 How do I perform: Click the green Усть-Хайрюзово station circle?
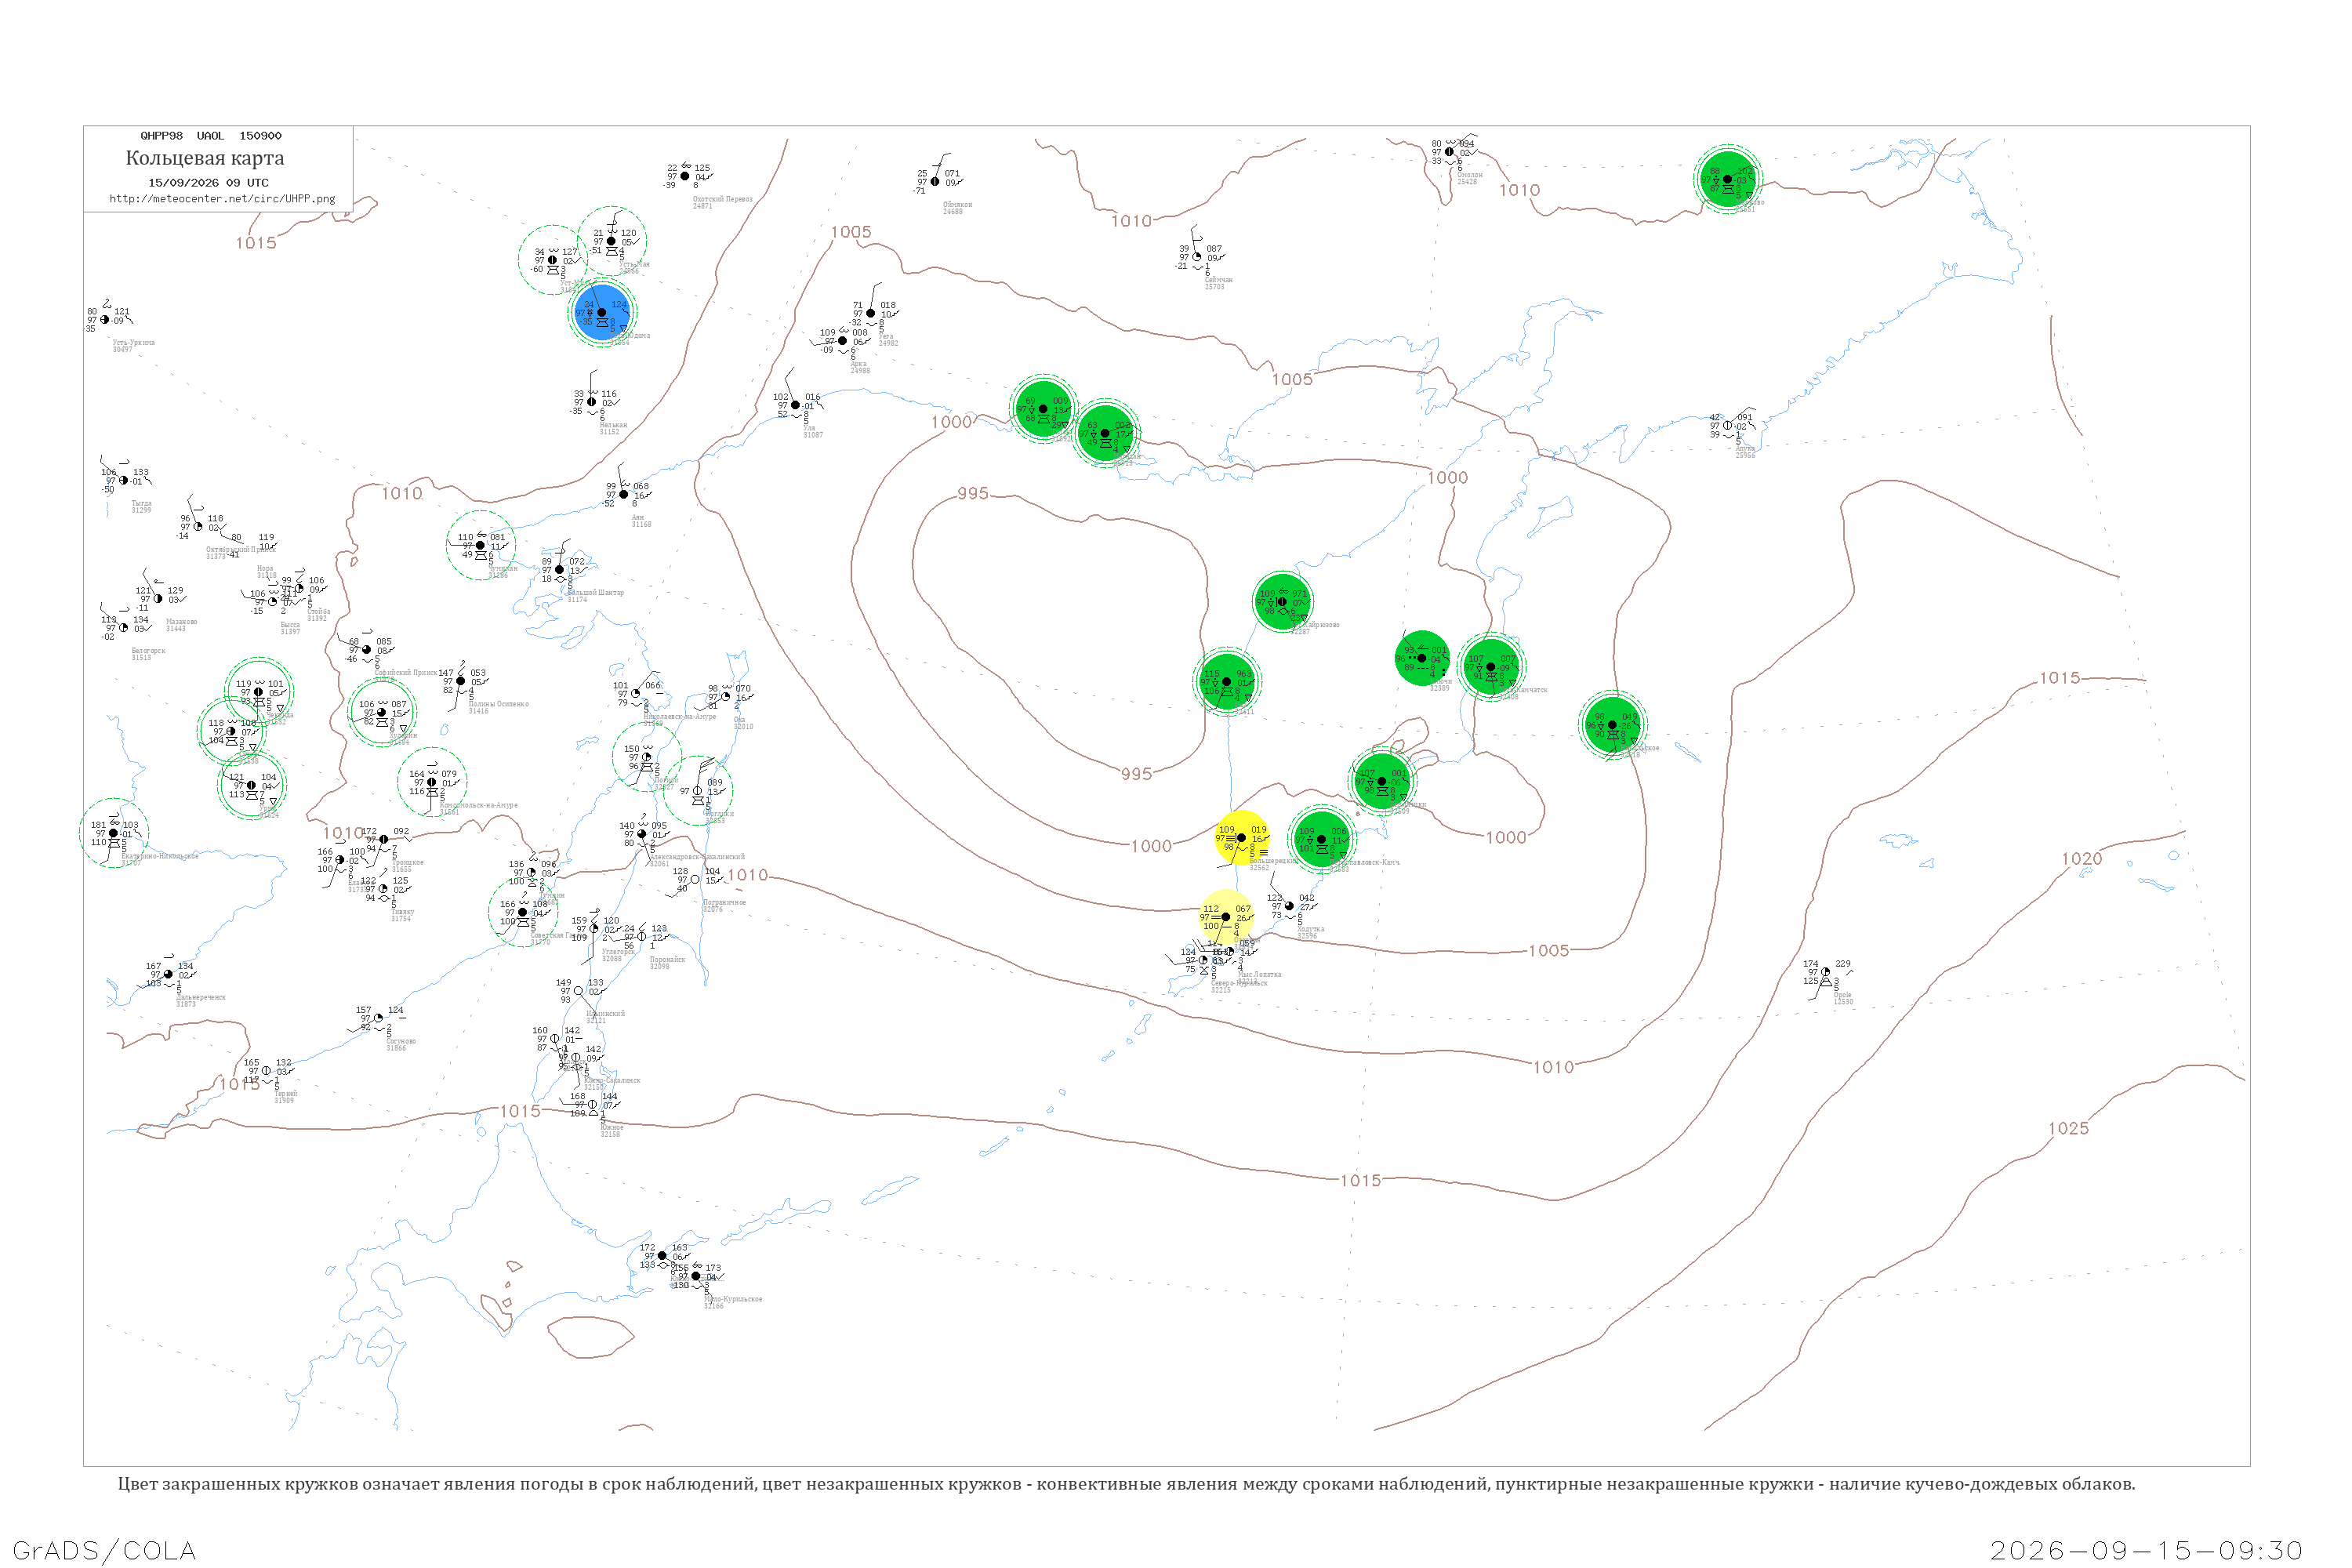coord(1282,601)
